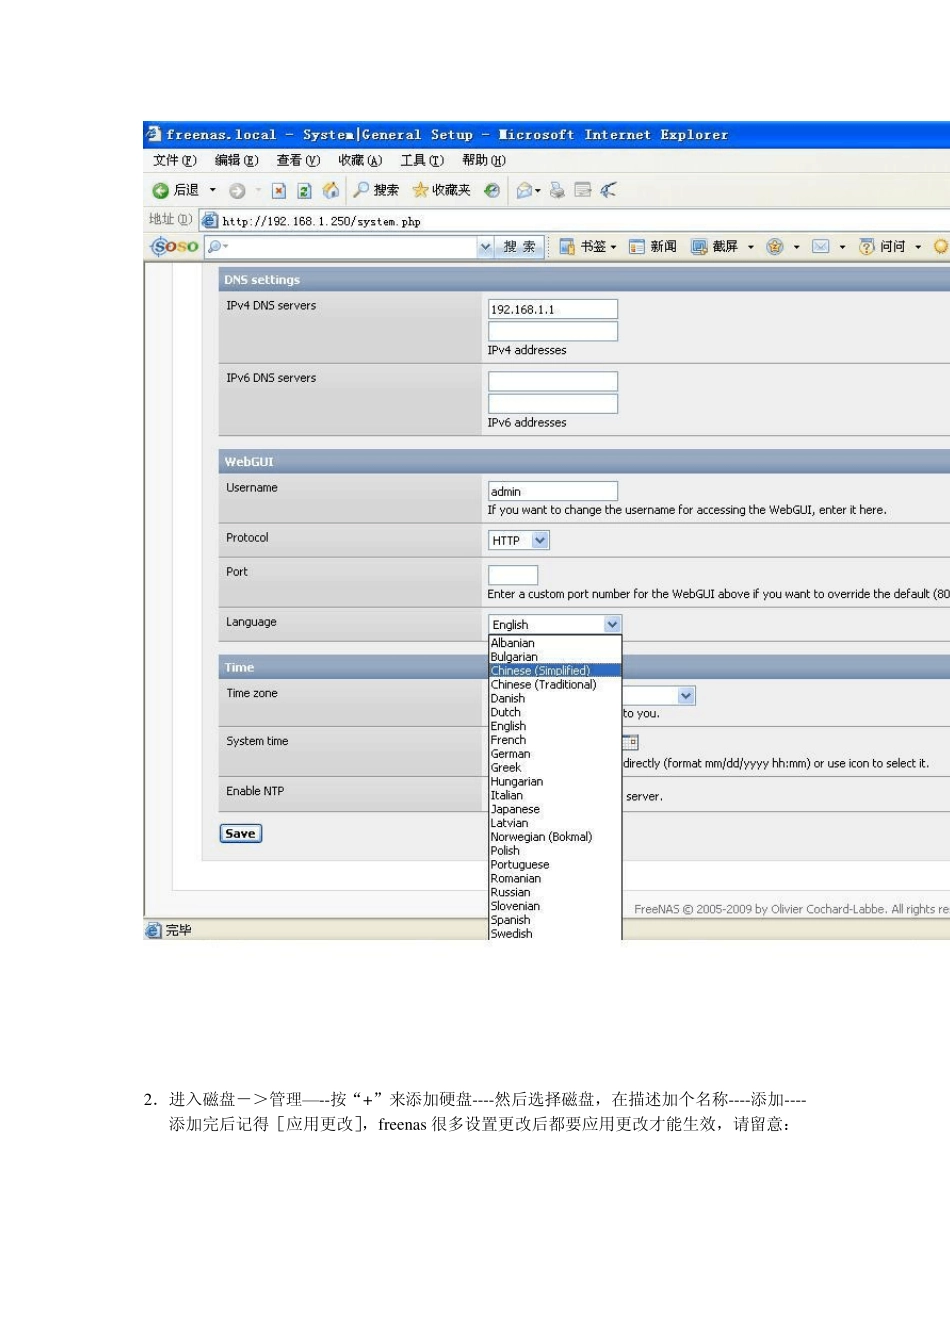Choose Norwegian (Bokmal) from language list

click(555, 837)
